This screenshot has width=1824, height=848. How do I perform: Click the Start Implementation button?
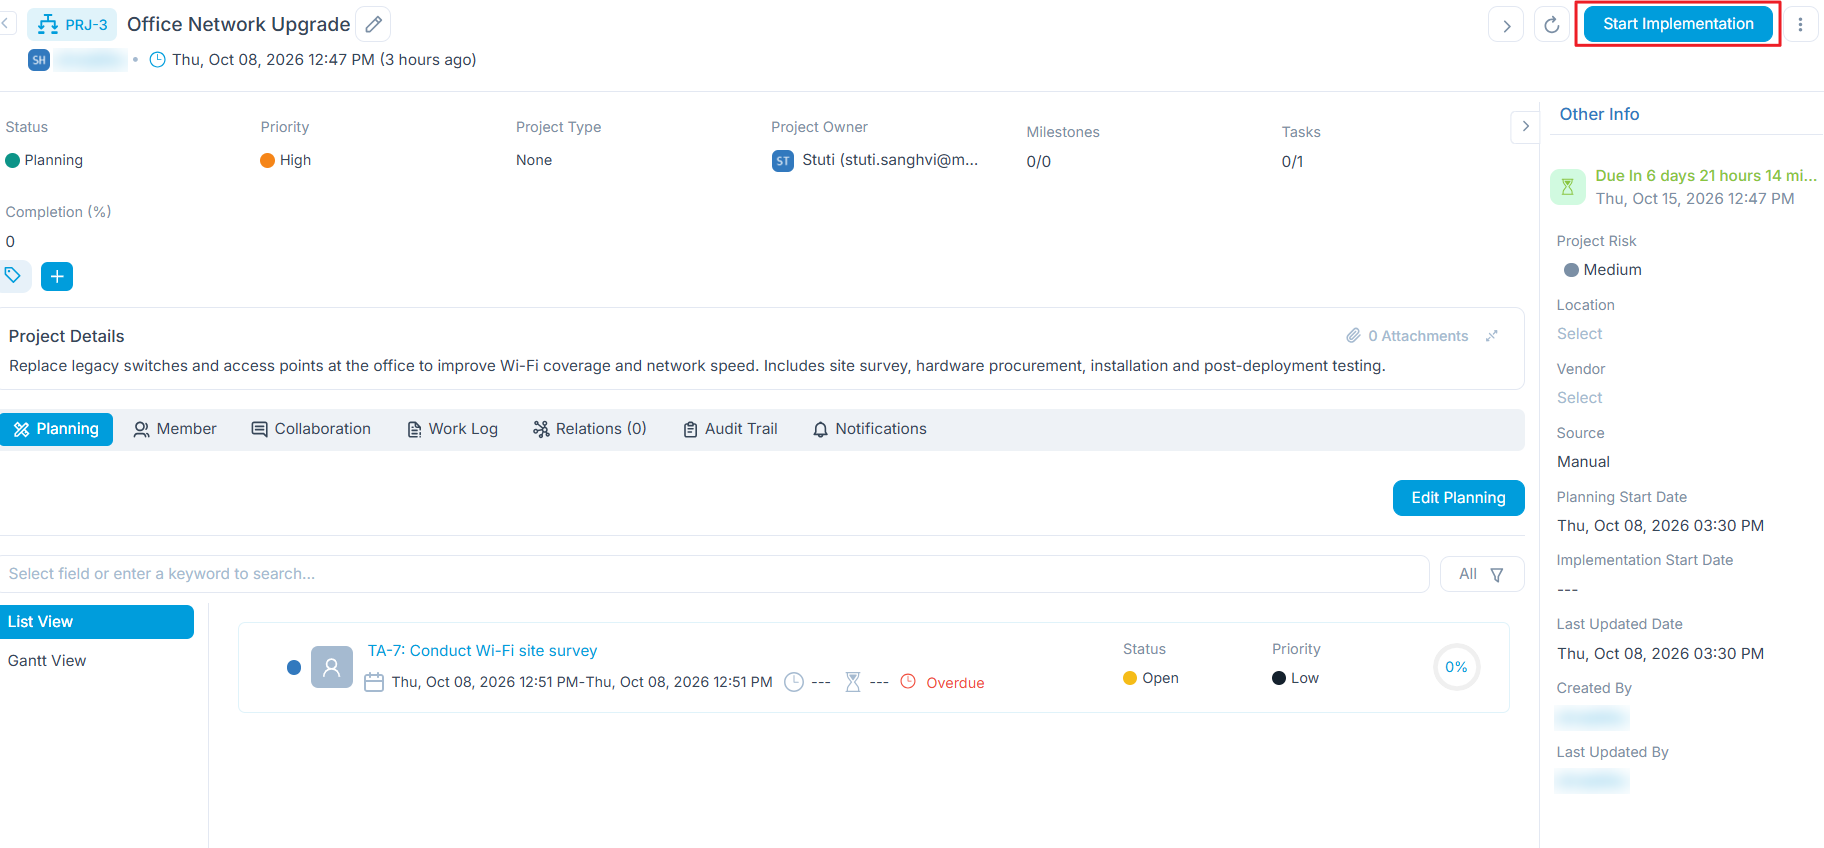1678,24
